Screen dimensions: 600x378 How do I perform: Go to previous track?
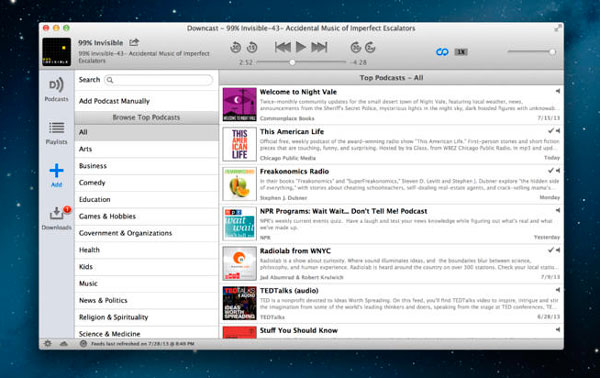pos(283,47)
